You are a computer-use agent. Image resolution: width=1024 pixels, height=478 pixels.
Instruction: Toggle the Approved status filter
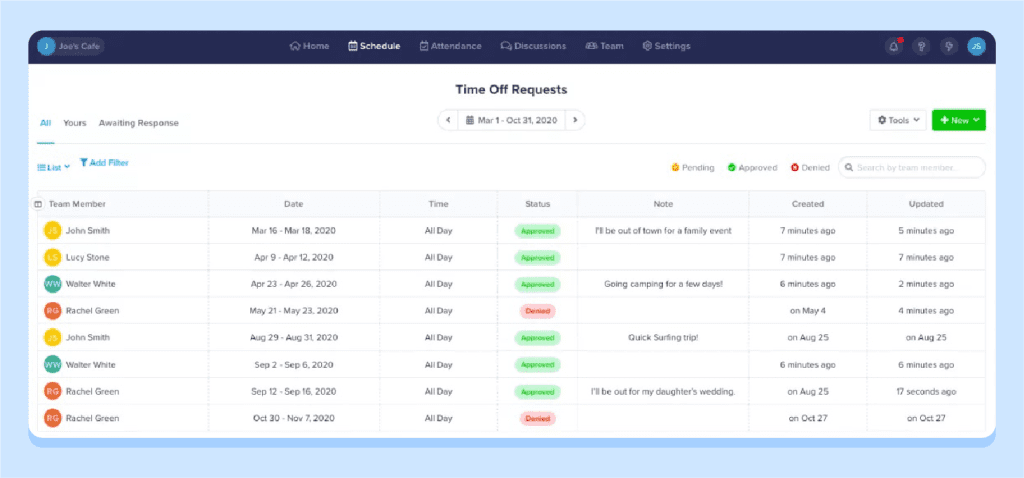752,168
